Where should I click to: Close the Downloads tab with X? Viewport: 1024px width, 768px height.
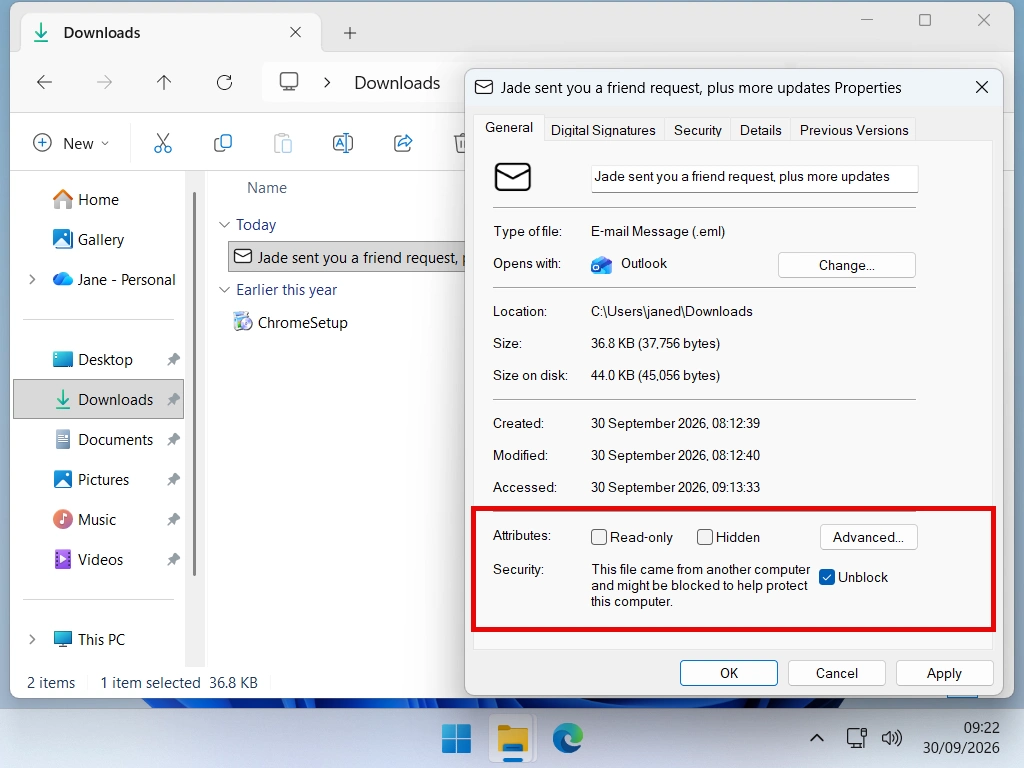click(295, 32)
